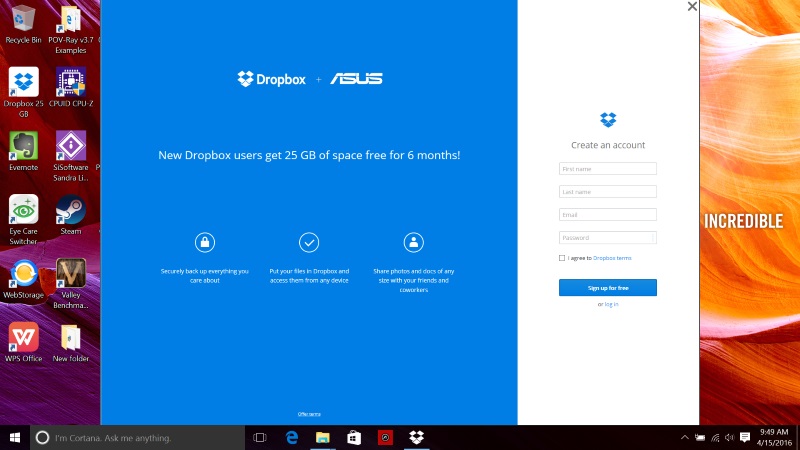Image resolution: width=800 pixels, height=450 pixels.
Task: Click the ASUS logo in banner
Action: click(356, 79)
